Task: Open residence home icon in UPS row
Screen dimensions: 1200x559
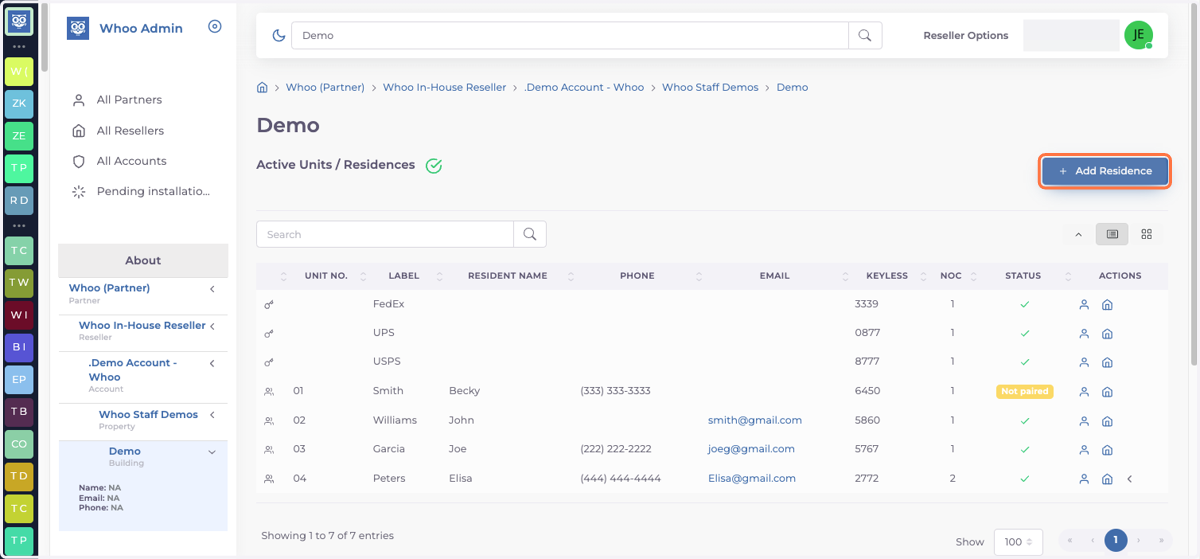Action: click(x=1107, y=333)
